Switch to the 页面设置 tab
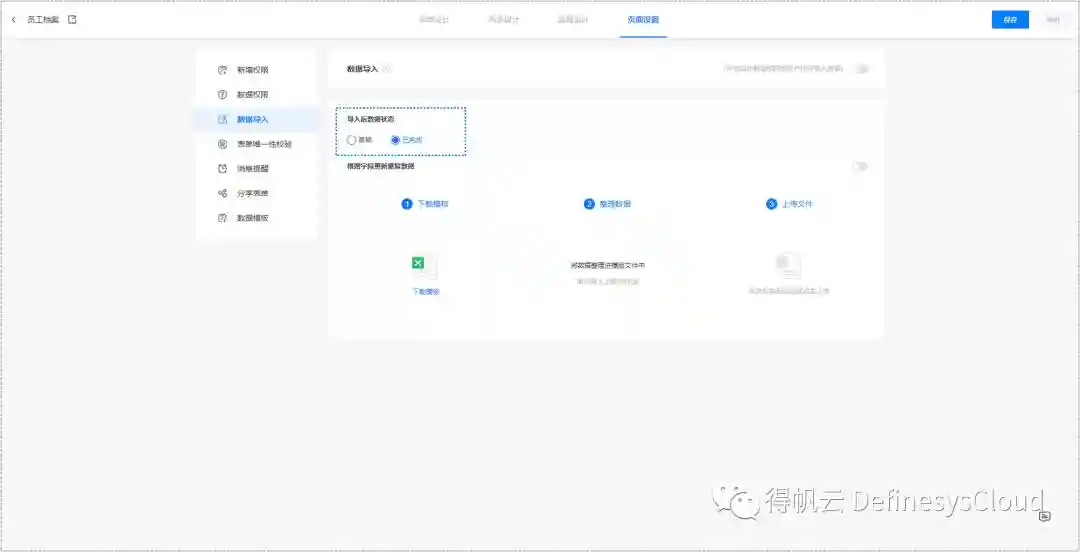Viewport: 1080px width, 552px height. point(642,20)
